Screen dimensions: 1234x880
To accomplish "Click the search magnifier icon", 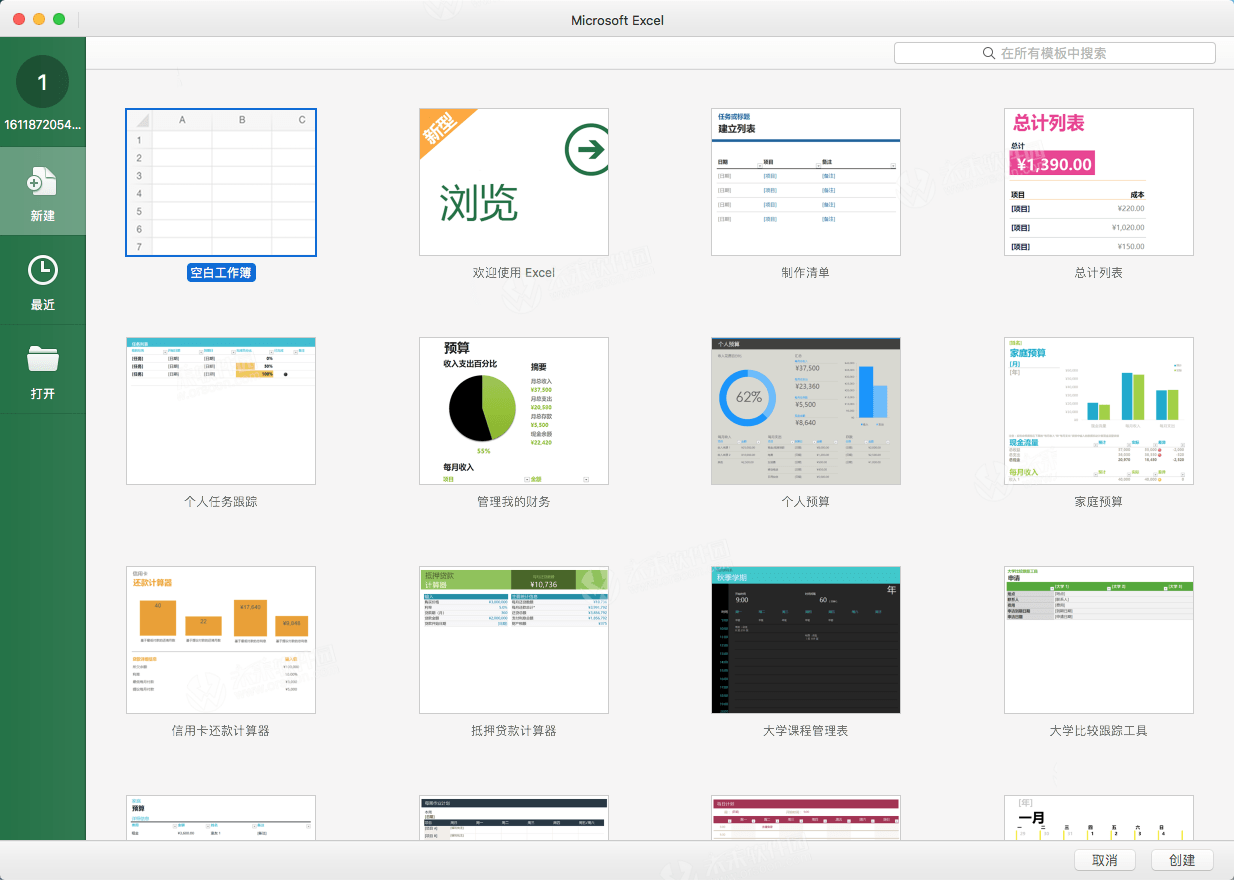I will point(990,53).
